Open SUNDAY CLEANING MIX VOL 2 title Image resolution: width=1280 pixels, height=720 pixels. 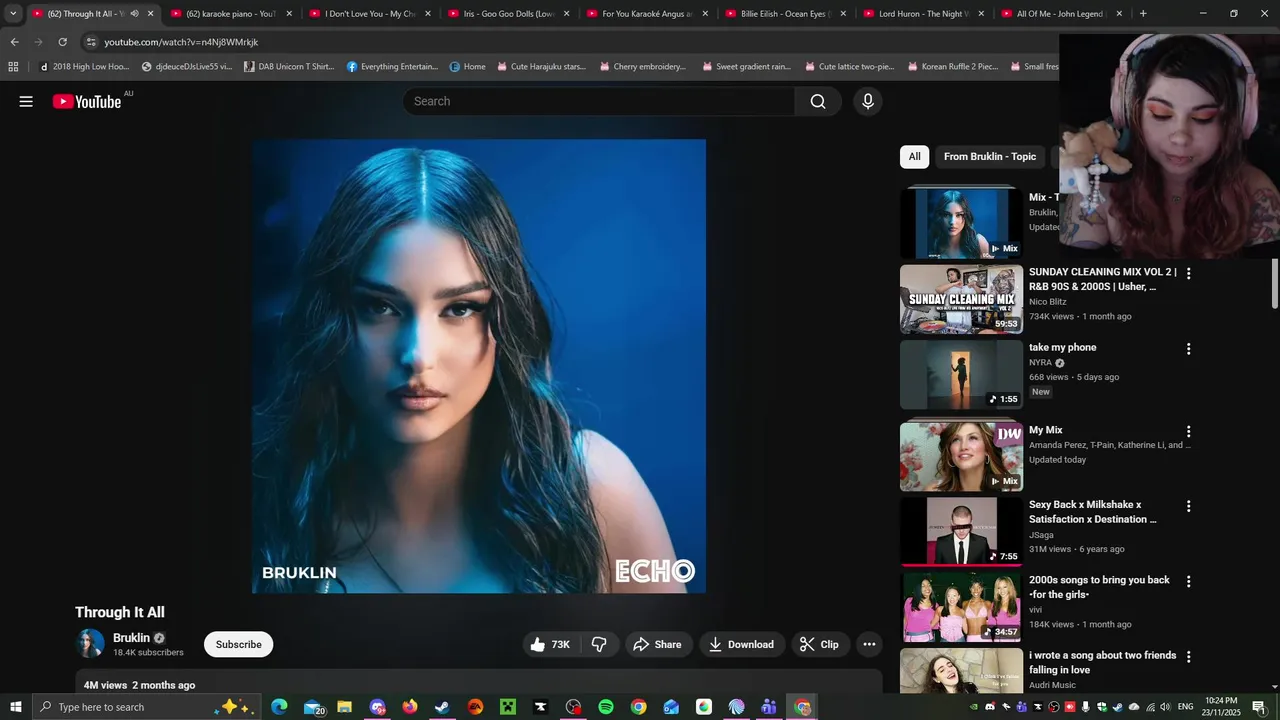pos(1103,279)
